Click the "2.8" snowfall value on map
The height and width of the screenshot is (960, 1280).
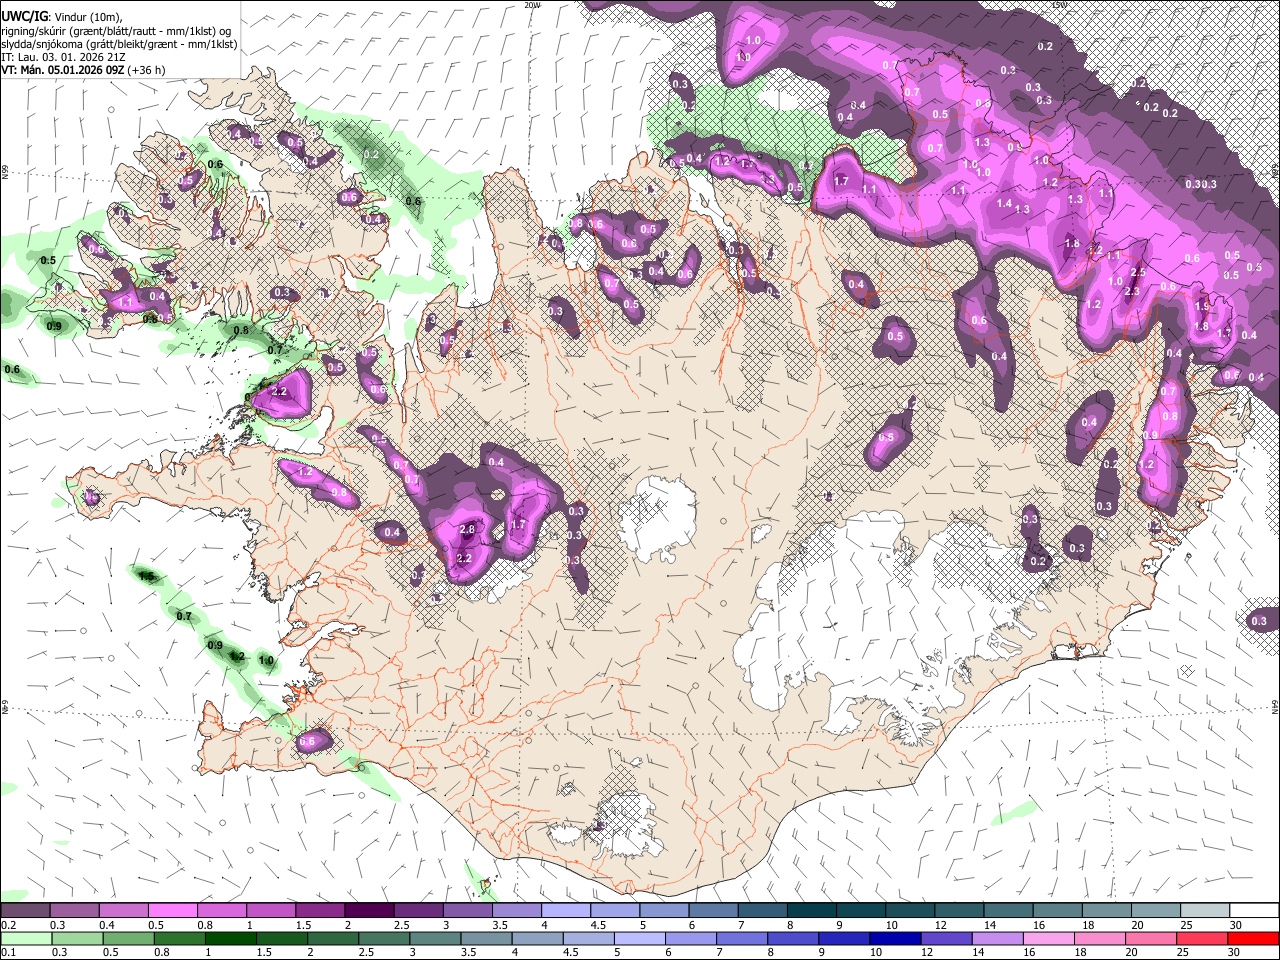[x=467, y=529]
